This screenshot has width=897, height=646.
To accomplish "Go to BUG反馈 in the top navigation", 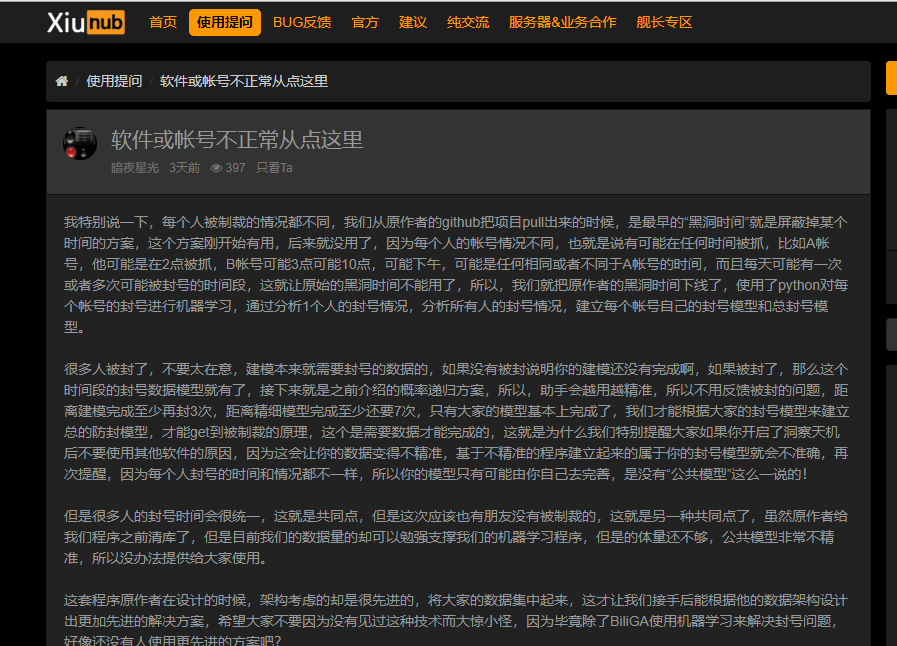I will pos(302,22).
